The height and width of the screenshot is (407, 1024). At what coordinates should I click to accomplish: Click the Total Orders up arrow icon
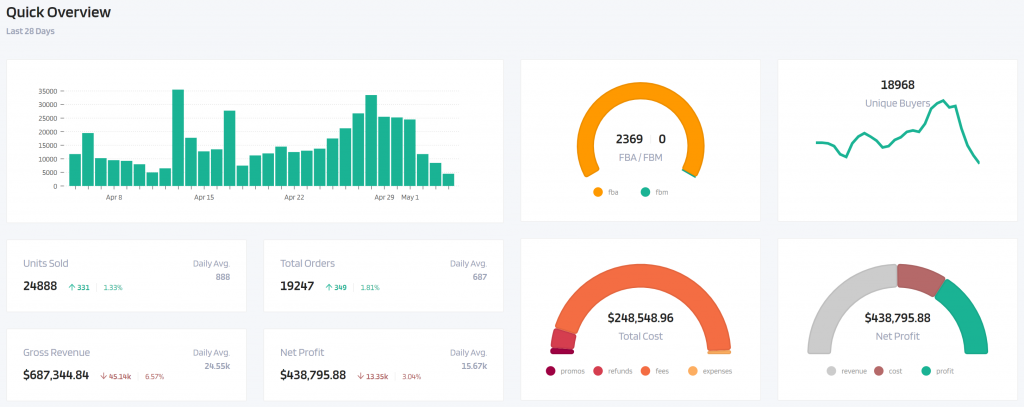pos(329,287)
